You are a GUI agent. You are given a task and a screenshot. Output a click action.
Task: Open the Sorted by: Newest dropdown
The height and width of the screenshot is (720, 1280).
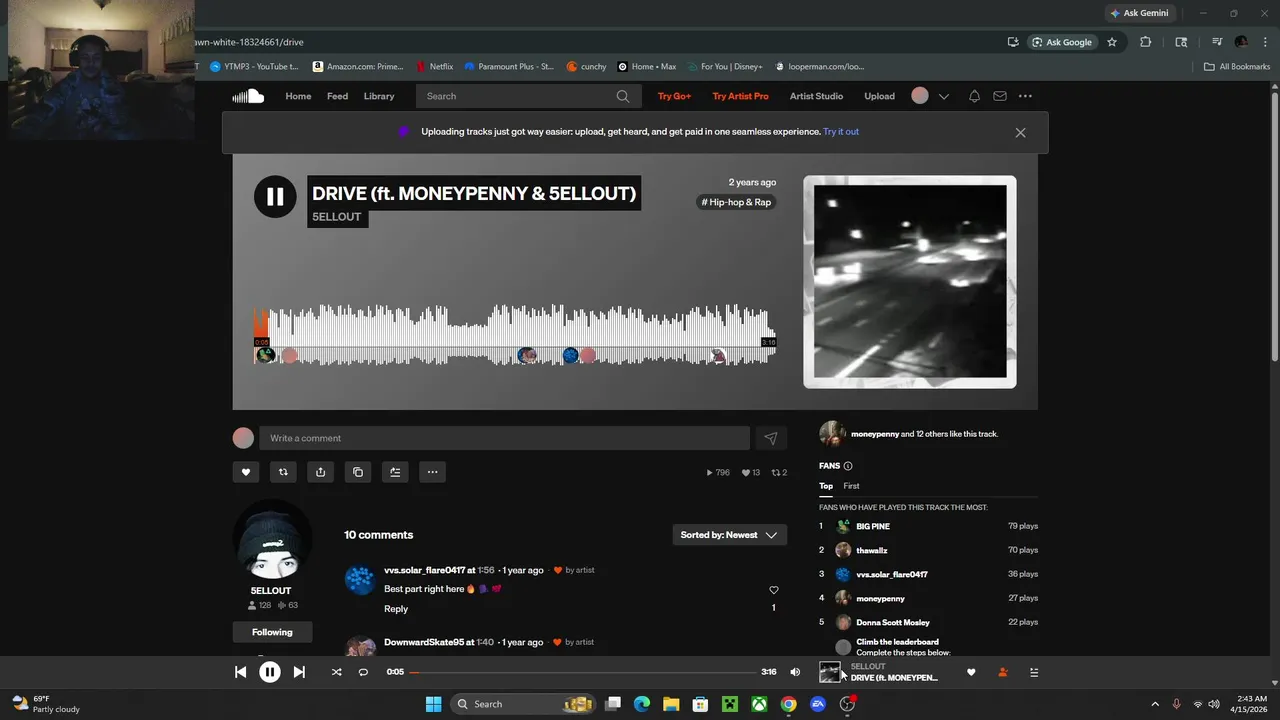[x=729, y=535]
